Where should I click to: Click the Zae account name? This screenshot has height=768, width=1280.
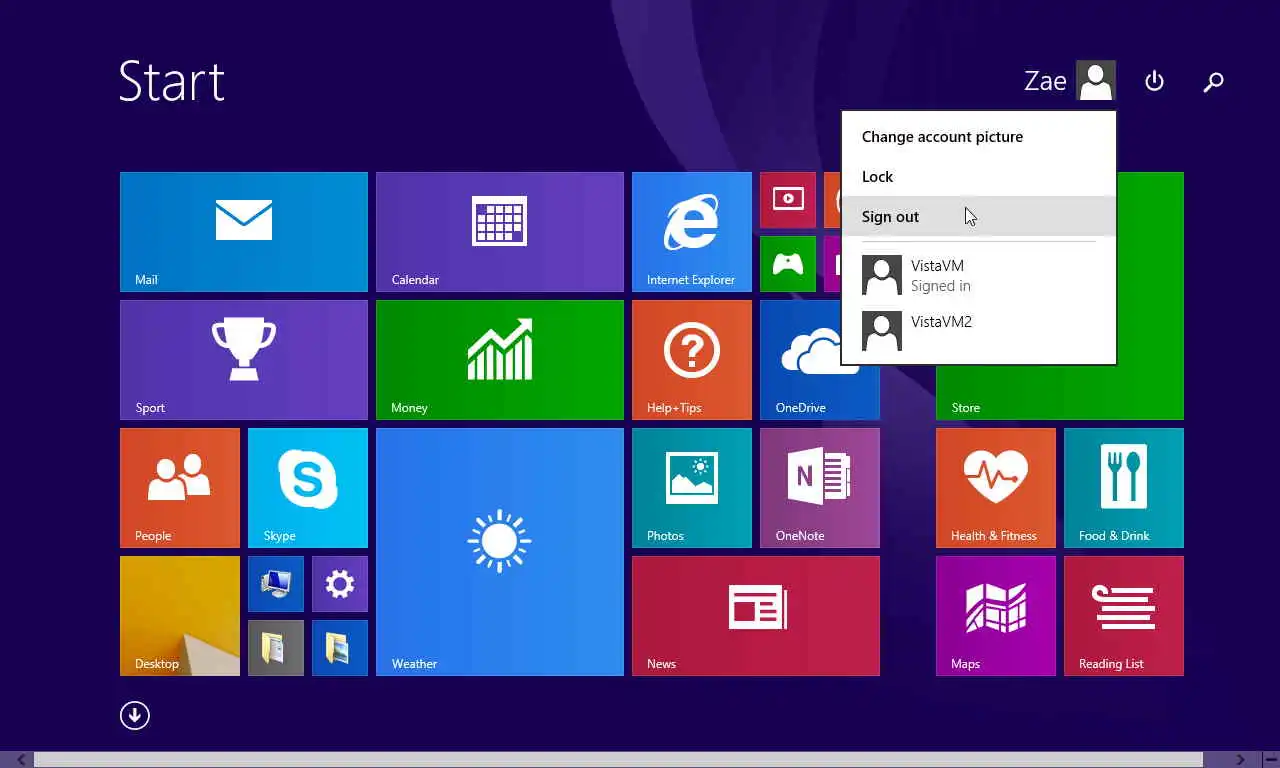tap(1045, 81)
